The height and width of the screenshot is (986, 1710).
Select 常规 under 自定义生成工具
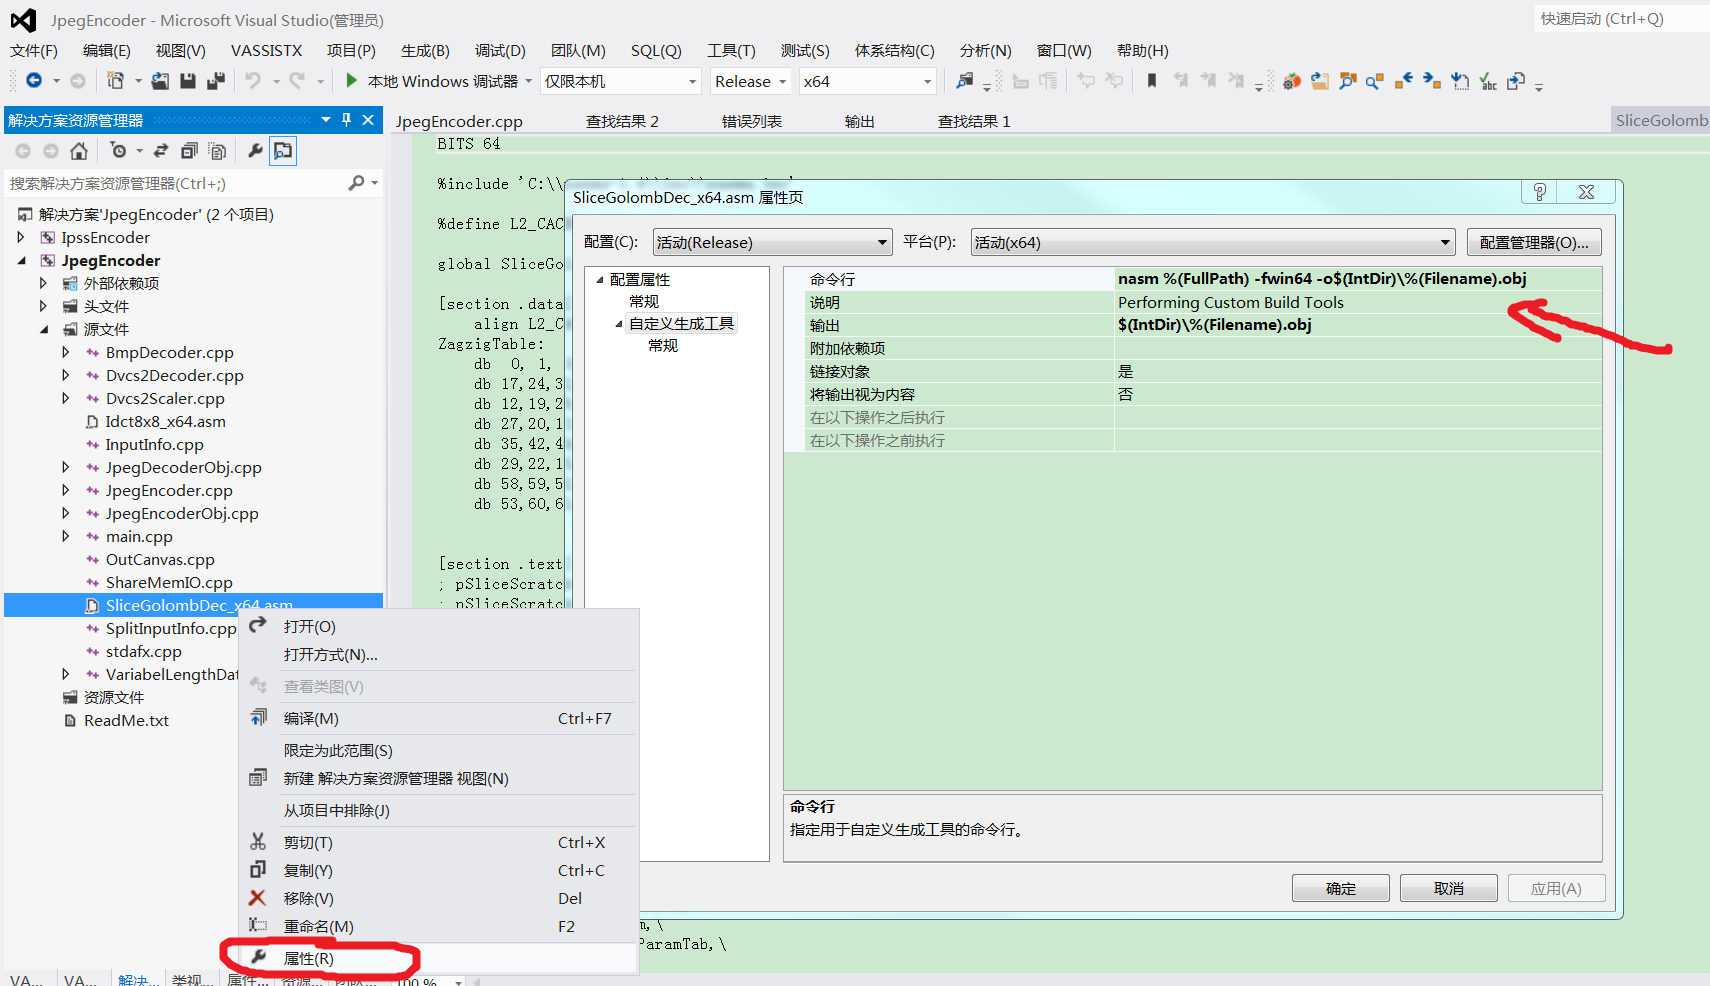pos(663,346)
